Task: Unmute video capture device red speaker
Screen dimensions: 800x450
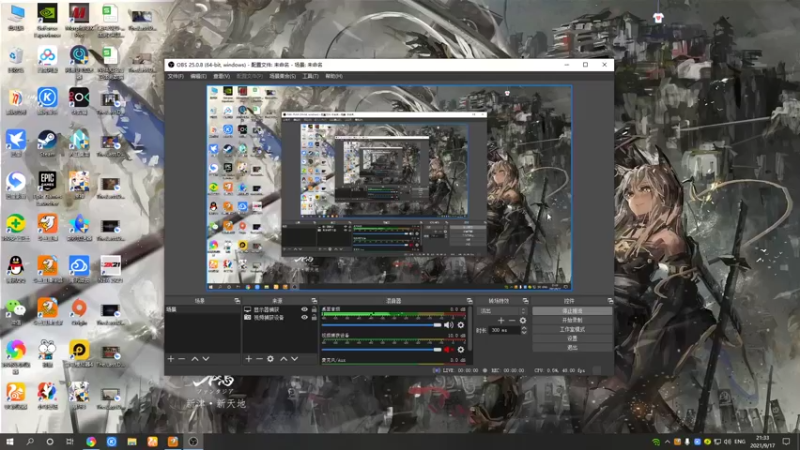Action: pyautogui.click(x=448, y=349)
